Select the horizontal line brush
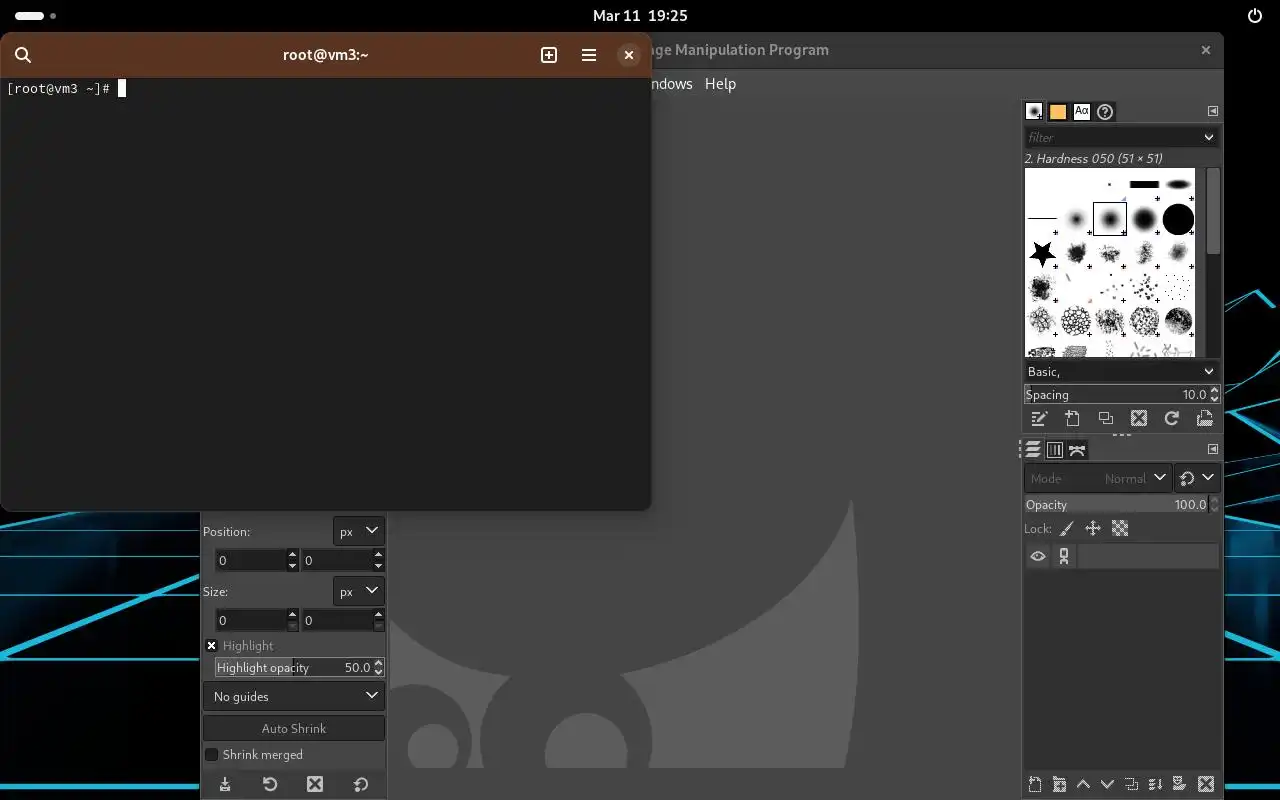 1042,218
